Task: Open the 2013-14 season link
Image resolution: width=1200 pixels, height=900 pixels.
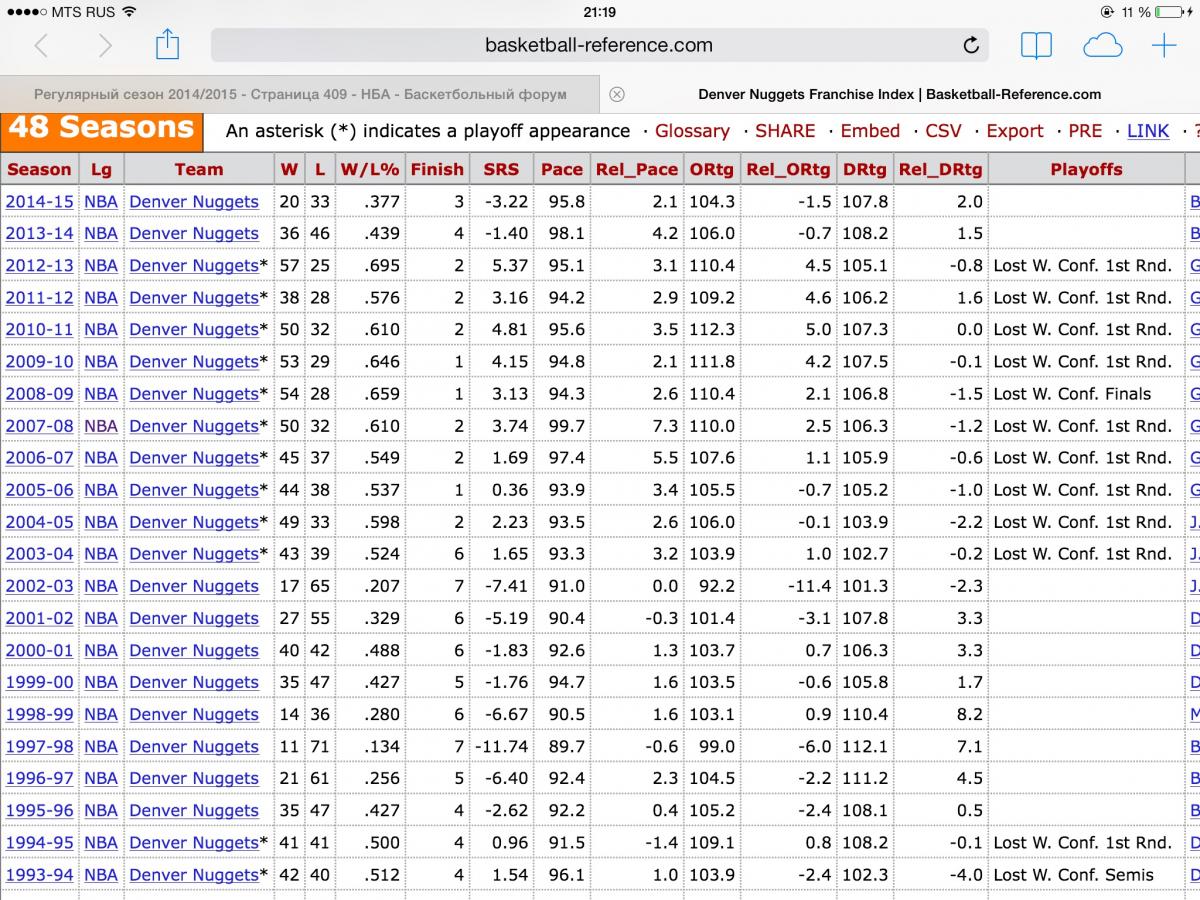Action: [x=40, y=234]
